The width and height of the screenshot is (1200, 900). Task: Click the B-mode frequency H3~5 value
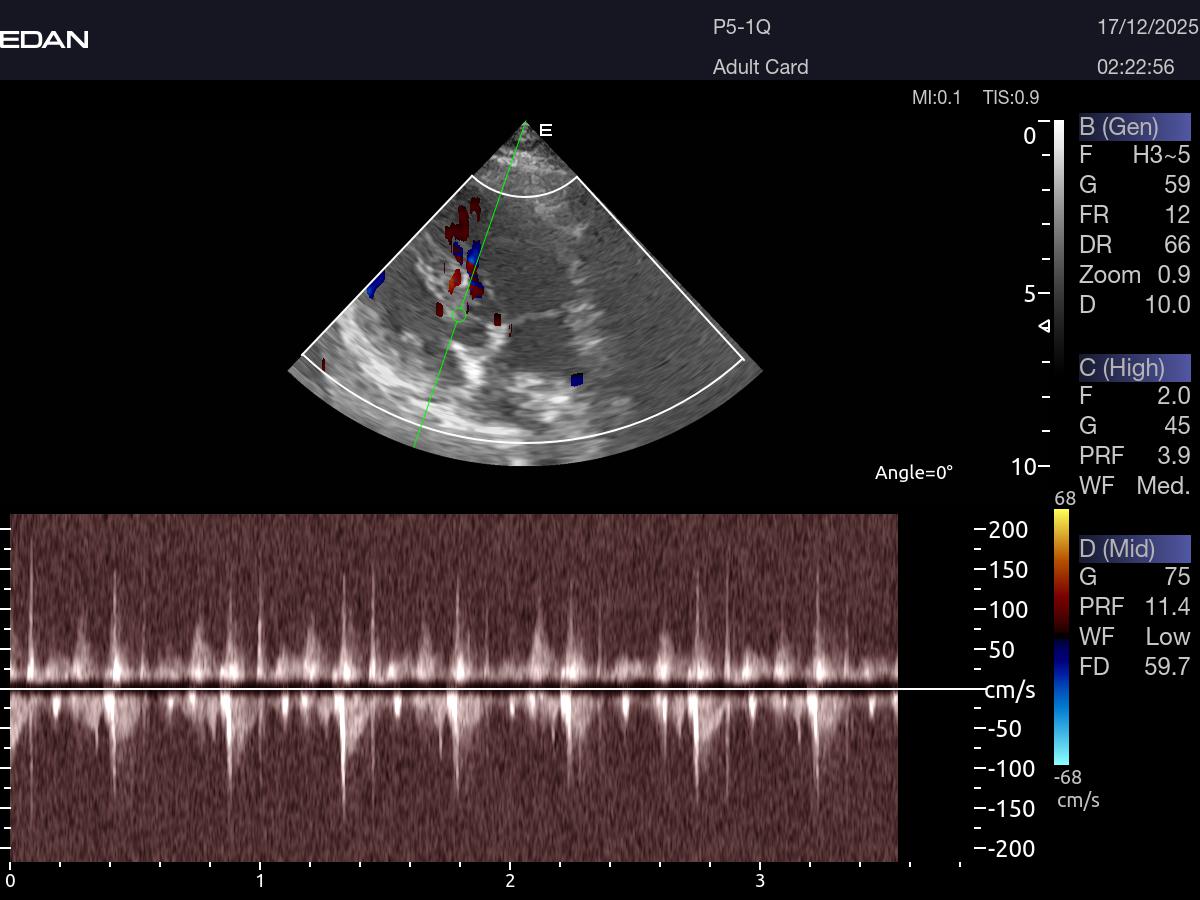tap(1161, 155)
